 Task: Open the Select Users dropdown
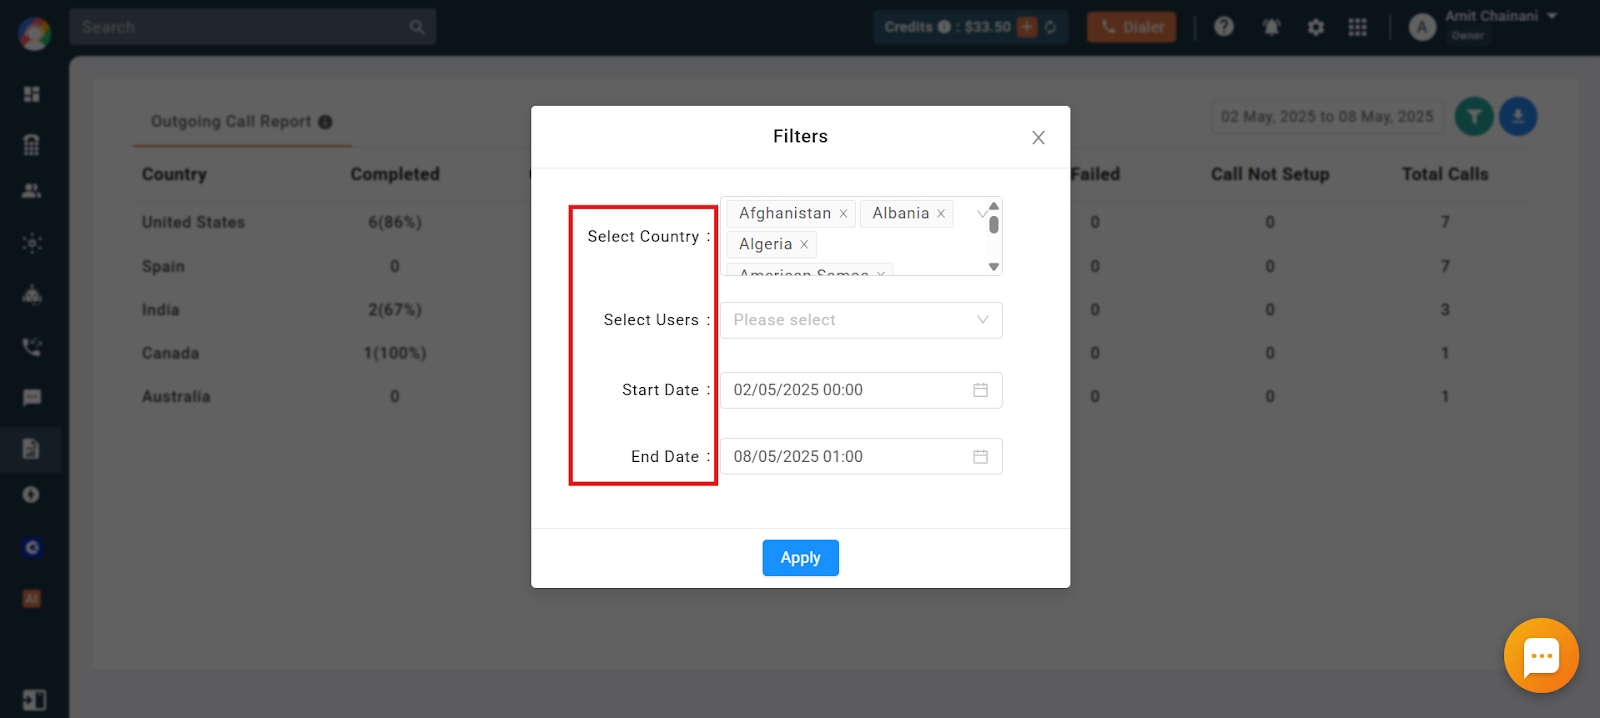pos(861,320)
